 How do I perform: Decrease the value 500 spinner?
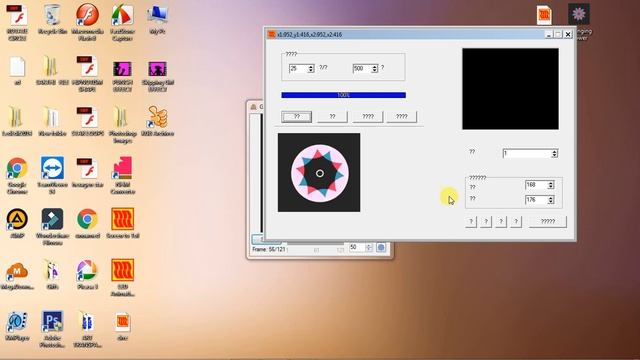[x=375, y=71]
